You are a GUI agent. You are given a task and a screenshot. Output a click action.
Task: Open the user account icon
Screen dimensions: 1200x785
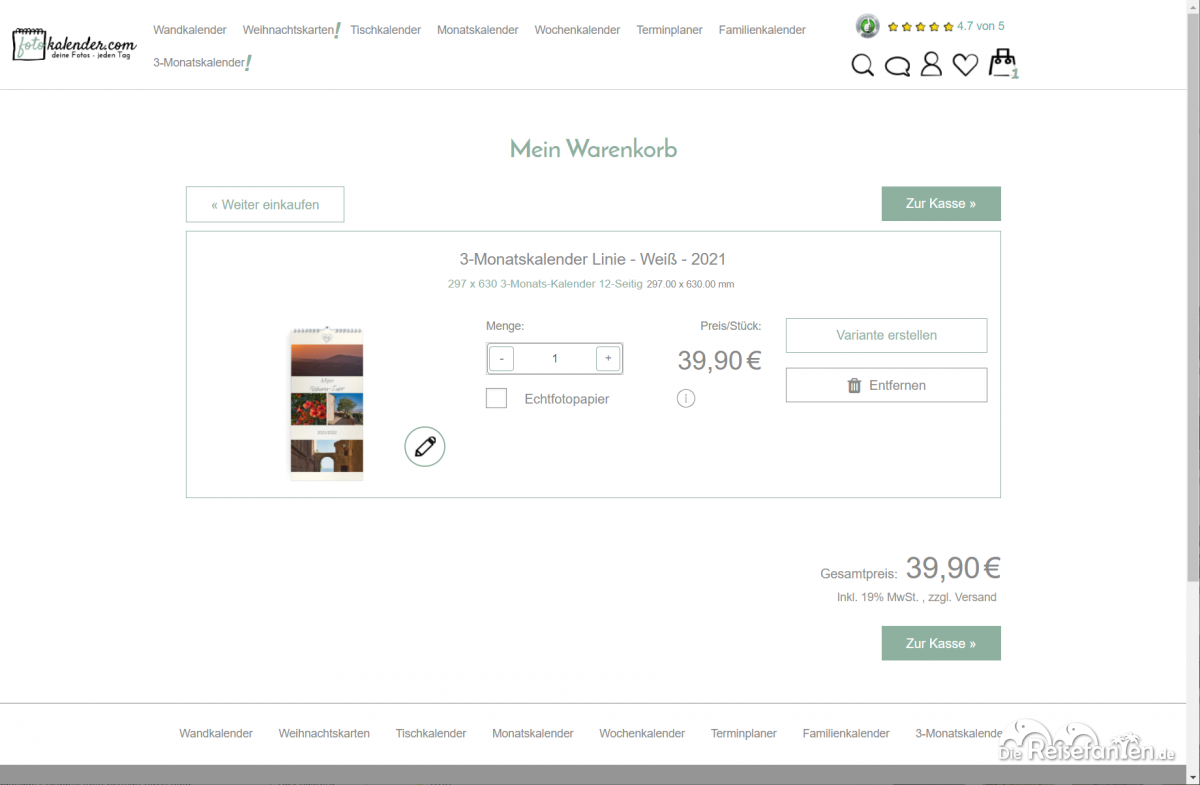click(x=931, y=65)
